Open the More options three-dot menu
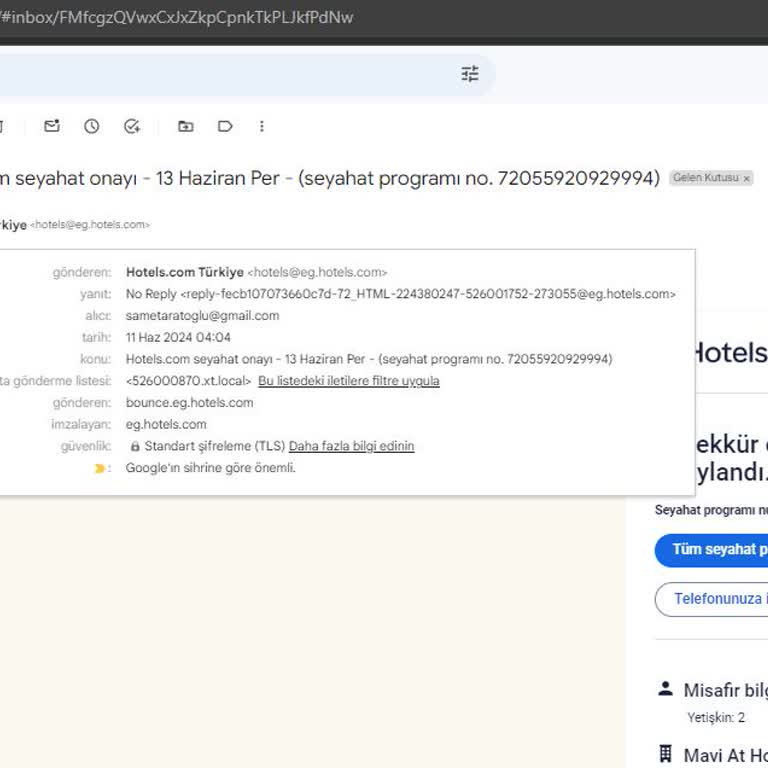 tap(262, 126)
